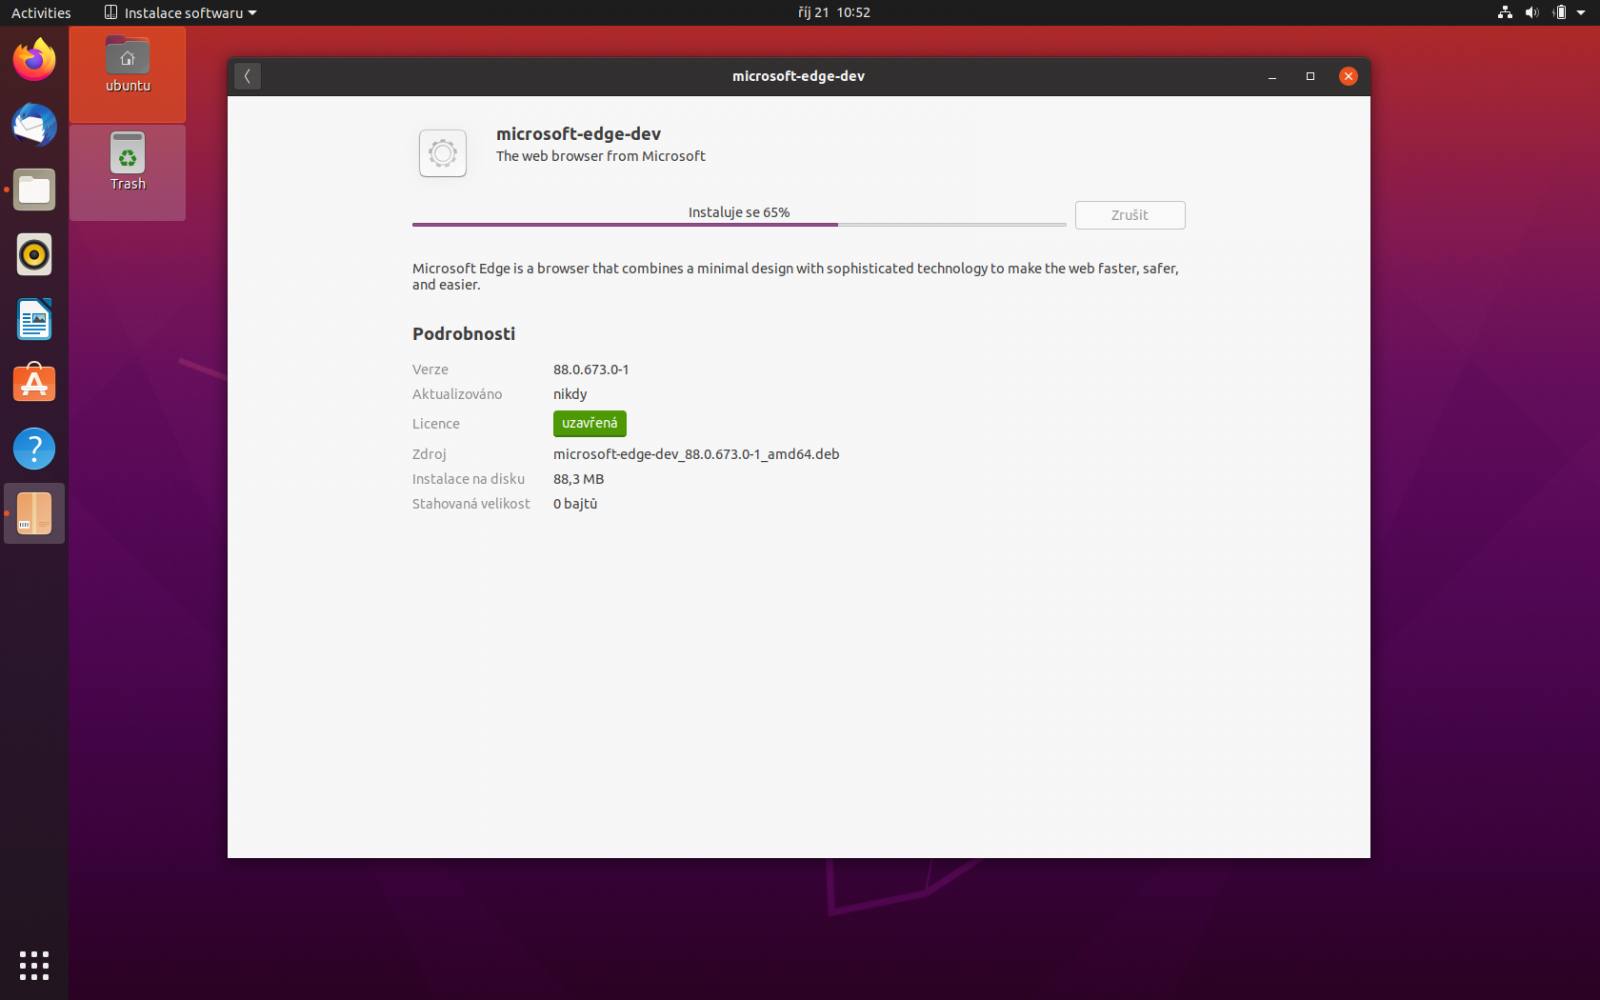Image resolution: width=1600 pixels, height=1000 pixels.
Task: Click the uzavřená license badge
Action: coord(589,423)
